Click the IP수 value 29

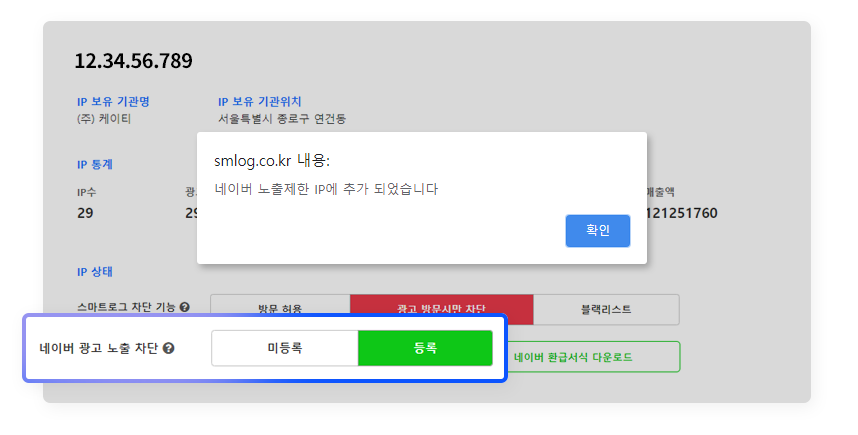85,213
